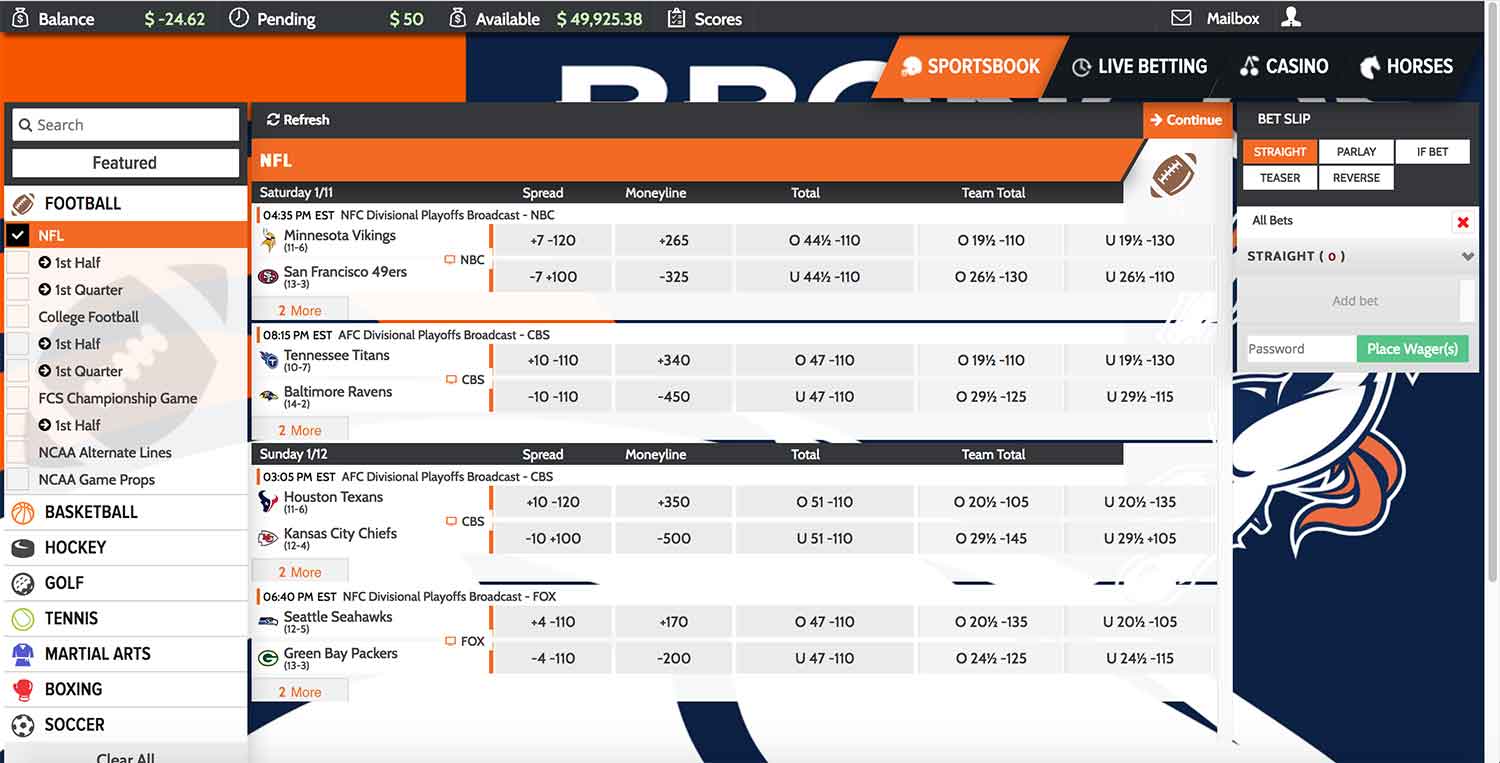Click the NBC broadcast TV icon
Image resolution: width=1500 pixels, height=763 pixels.
450,260
